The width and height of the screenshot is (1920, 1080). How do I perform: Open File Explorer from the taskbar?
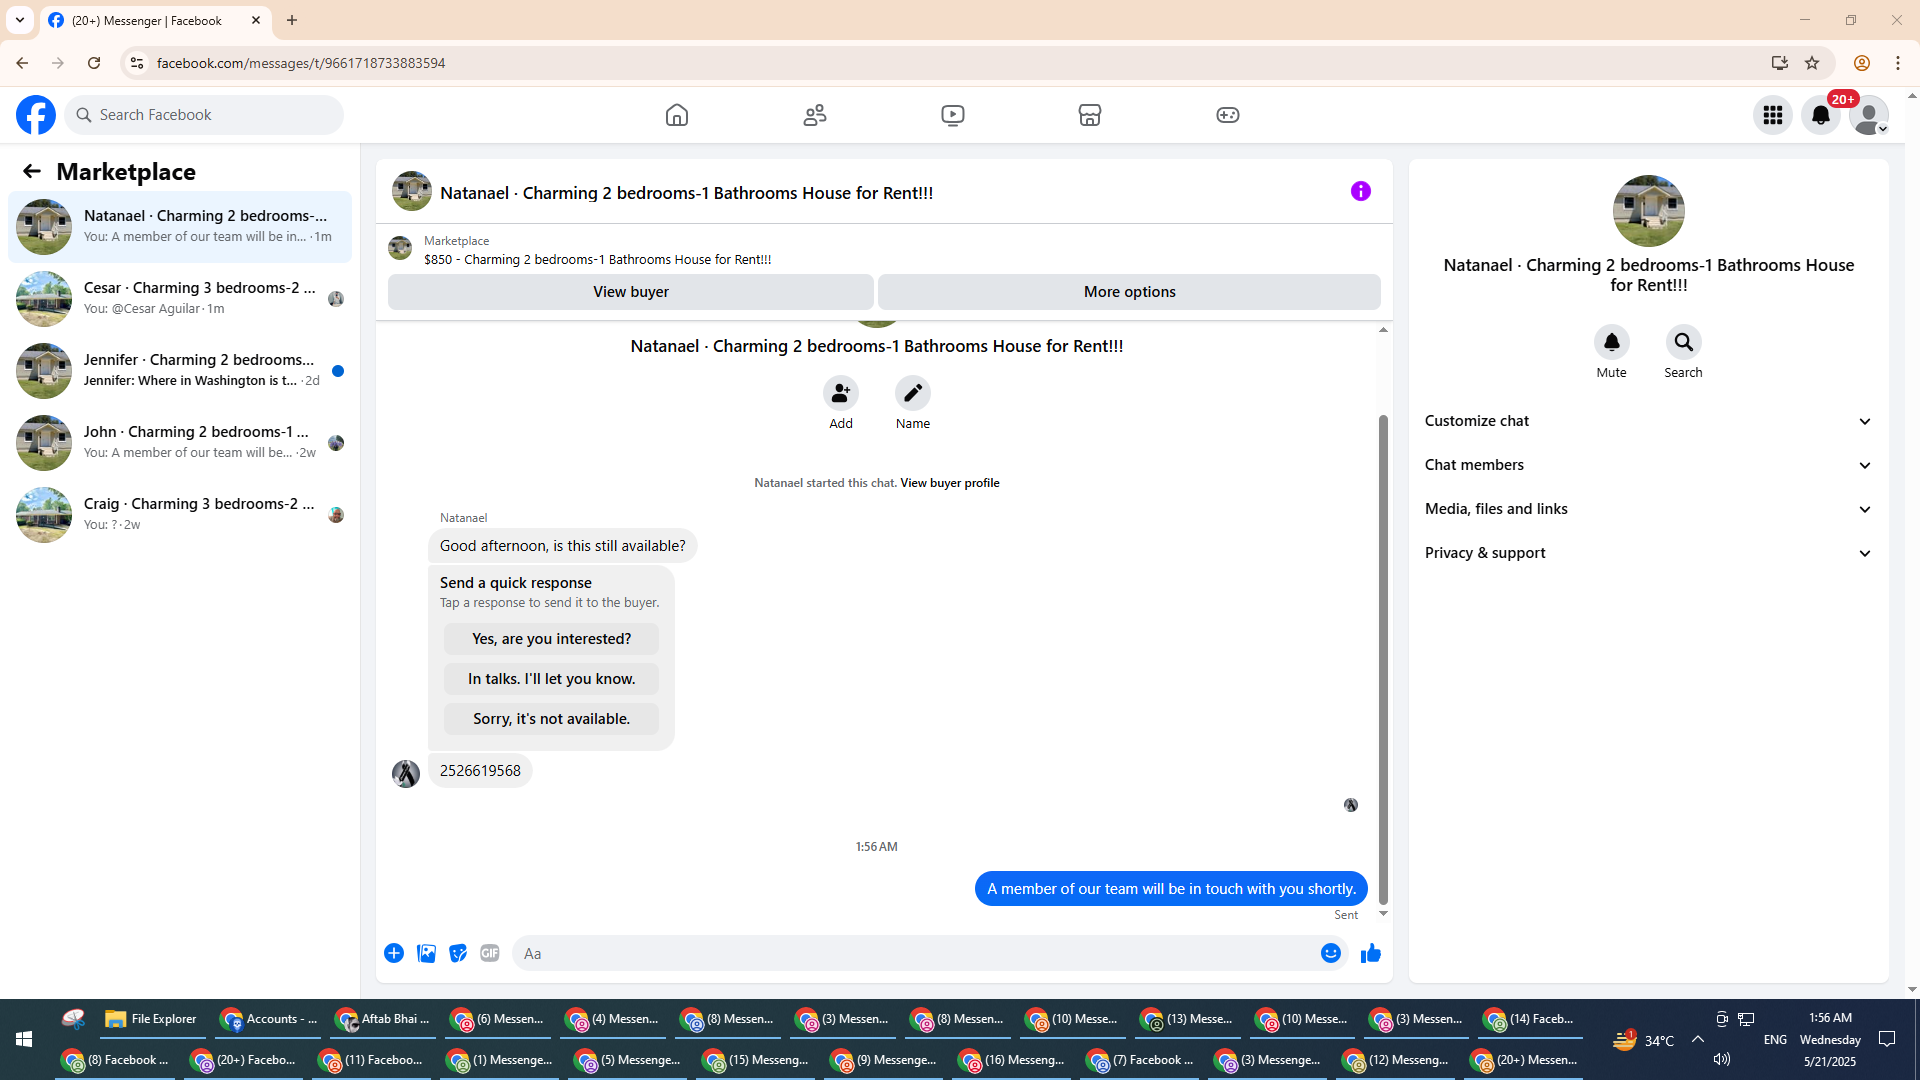click(152, 1019)
